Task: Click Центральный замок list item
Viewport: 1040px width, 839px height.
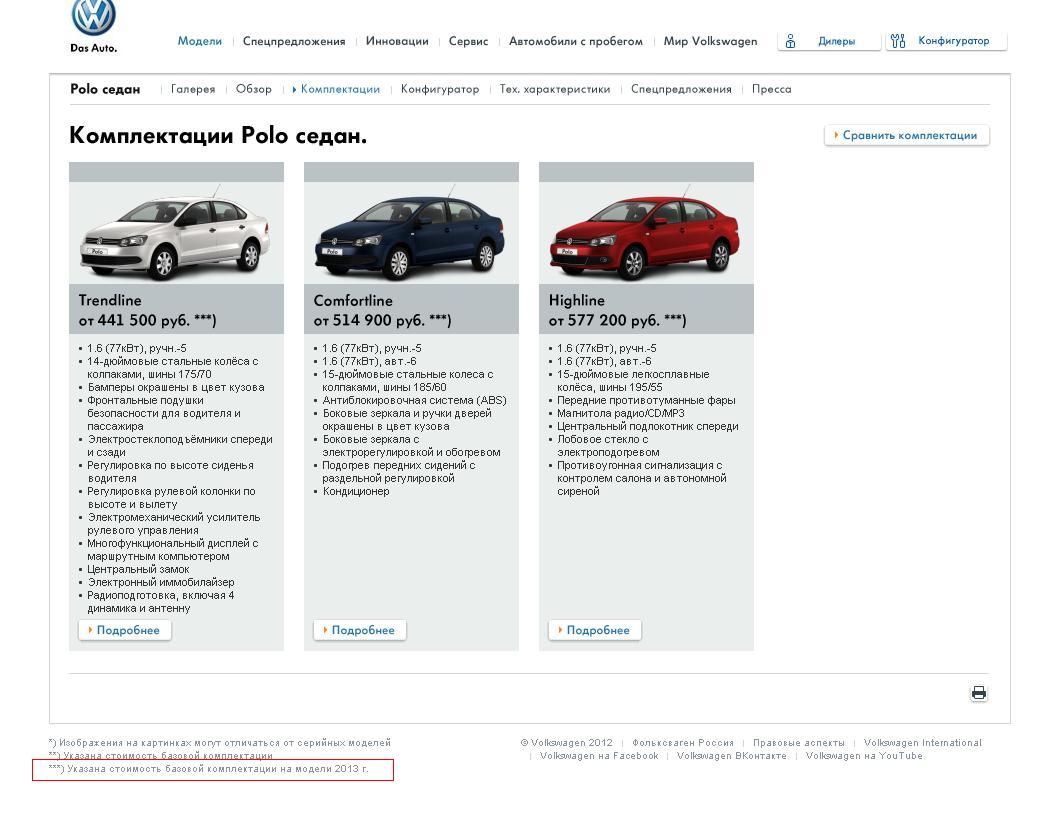Action: click(x=138, y=569)
